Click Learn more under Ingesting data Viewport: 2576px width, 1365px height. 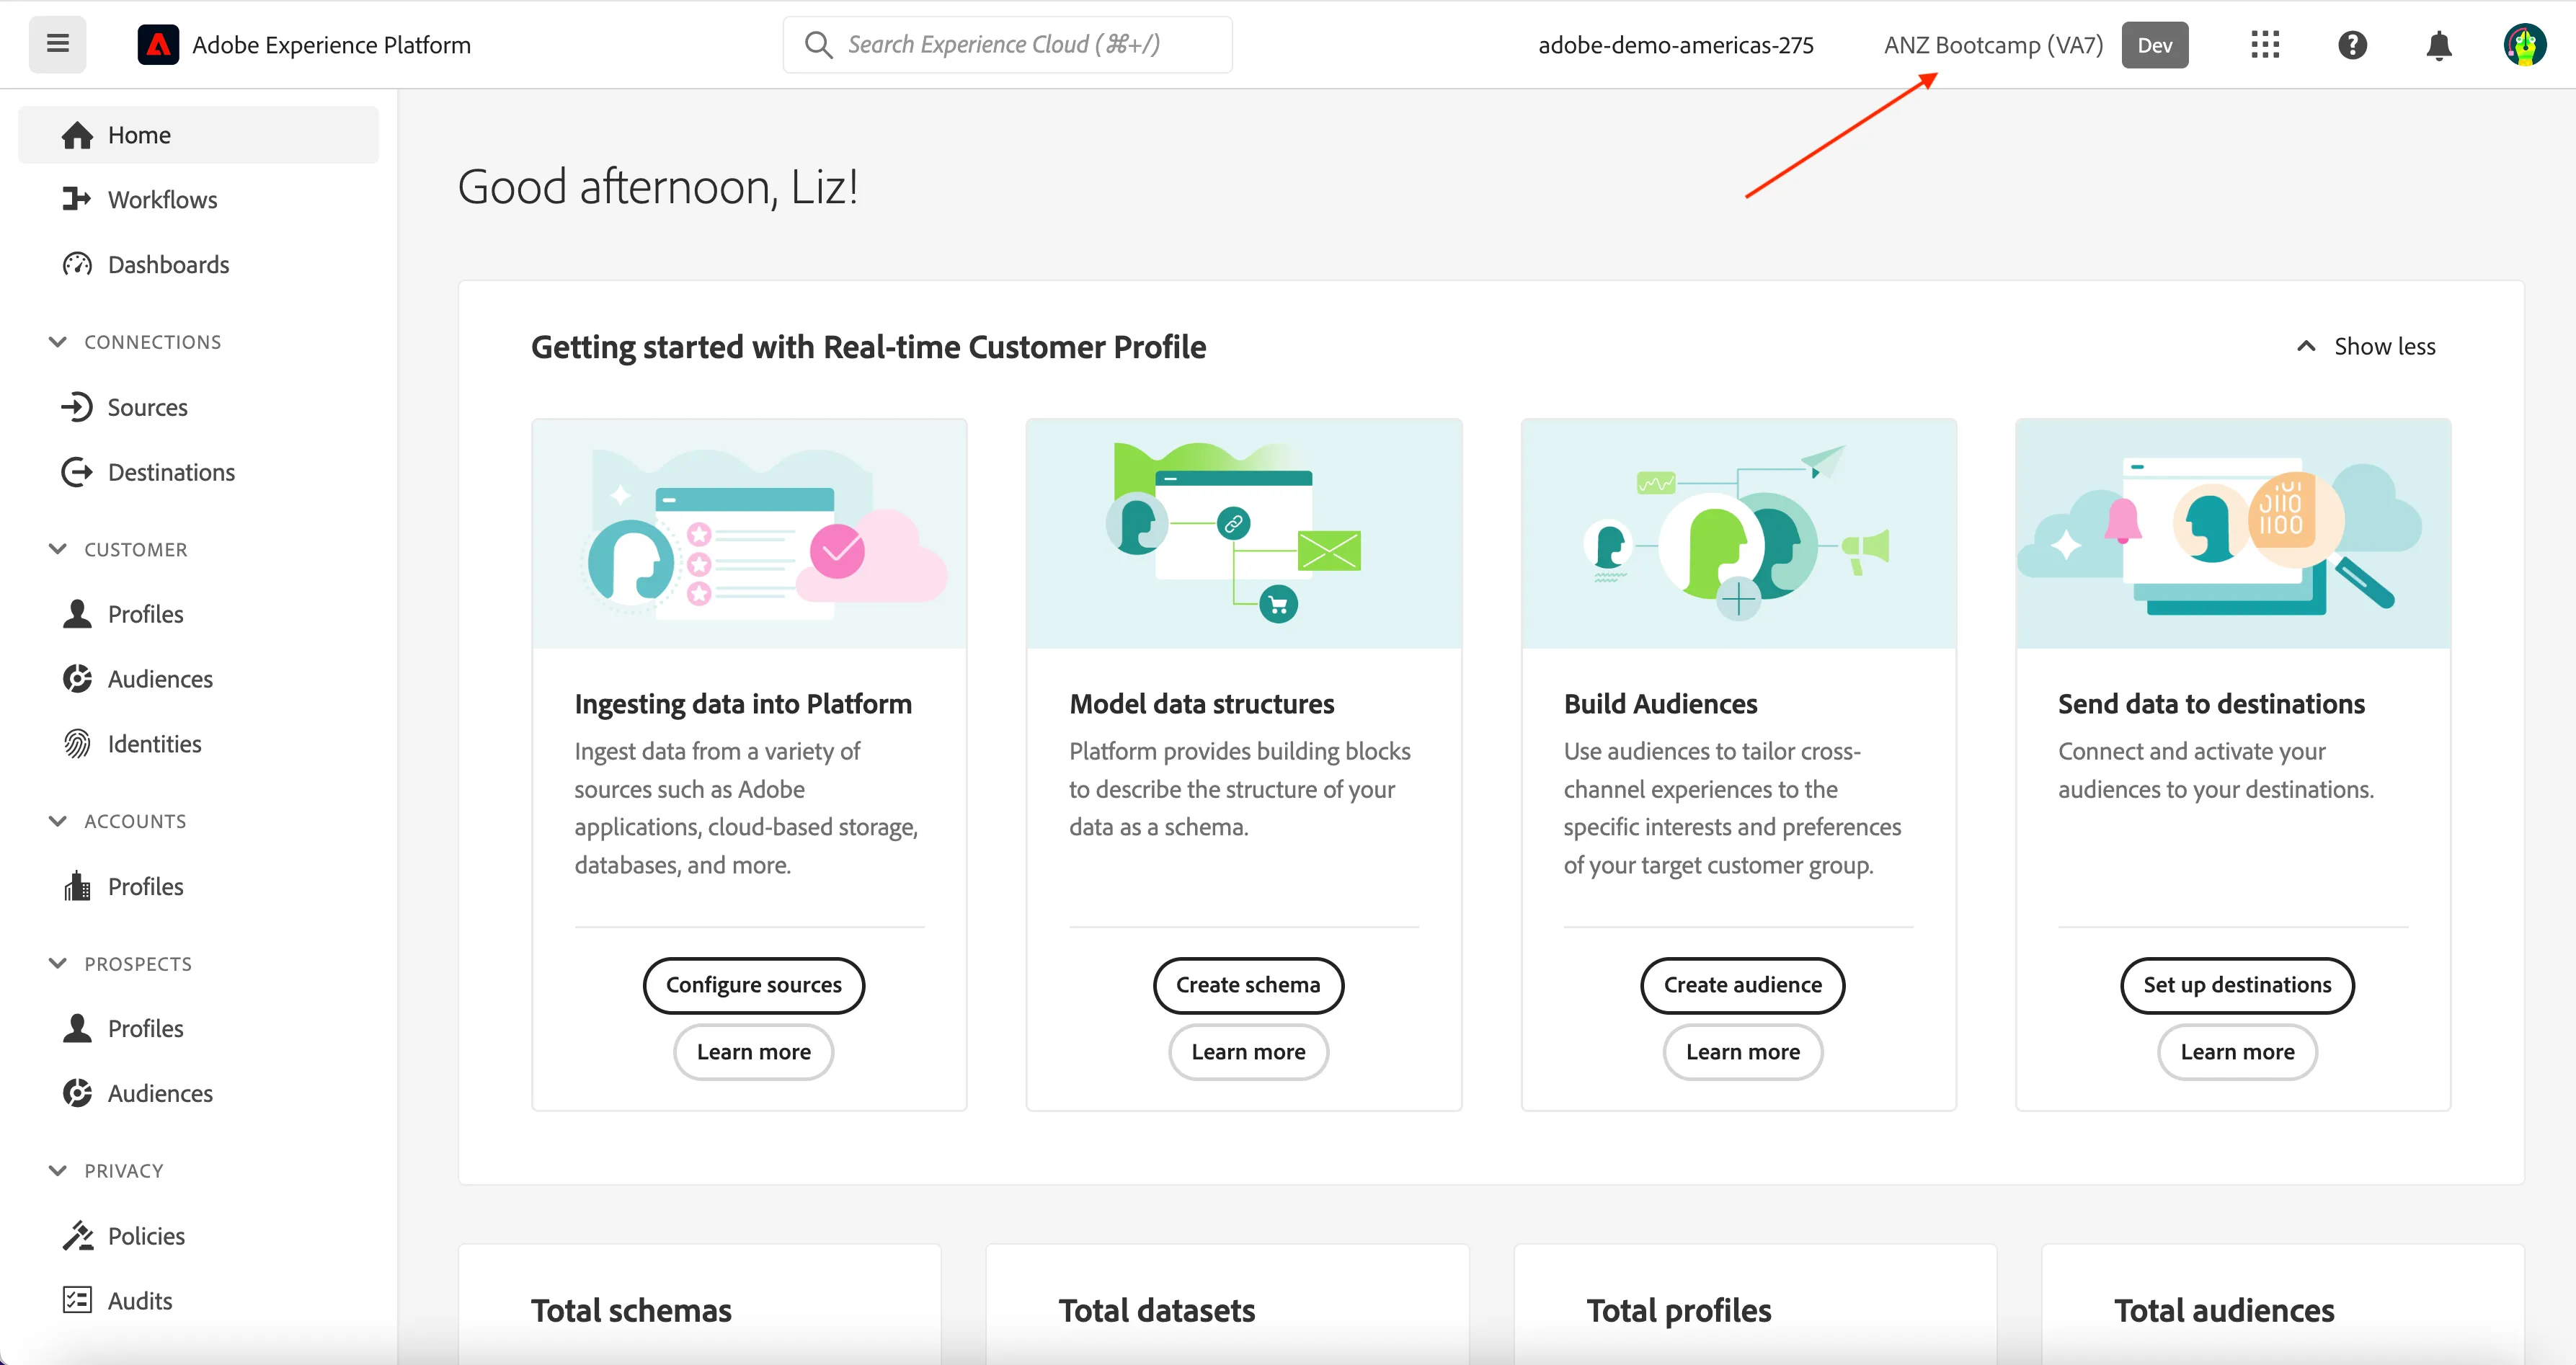tap(754, 1052)
